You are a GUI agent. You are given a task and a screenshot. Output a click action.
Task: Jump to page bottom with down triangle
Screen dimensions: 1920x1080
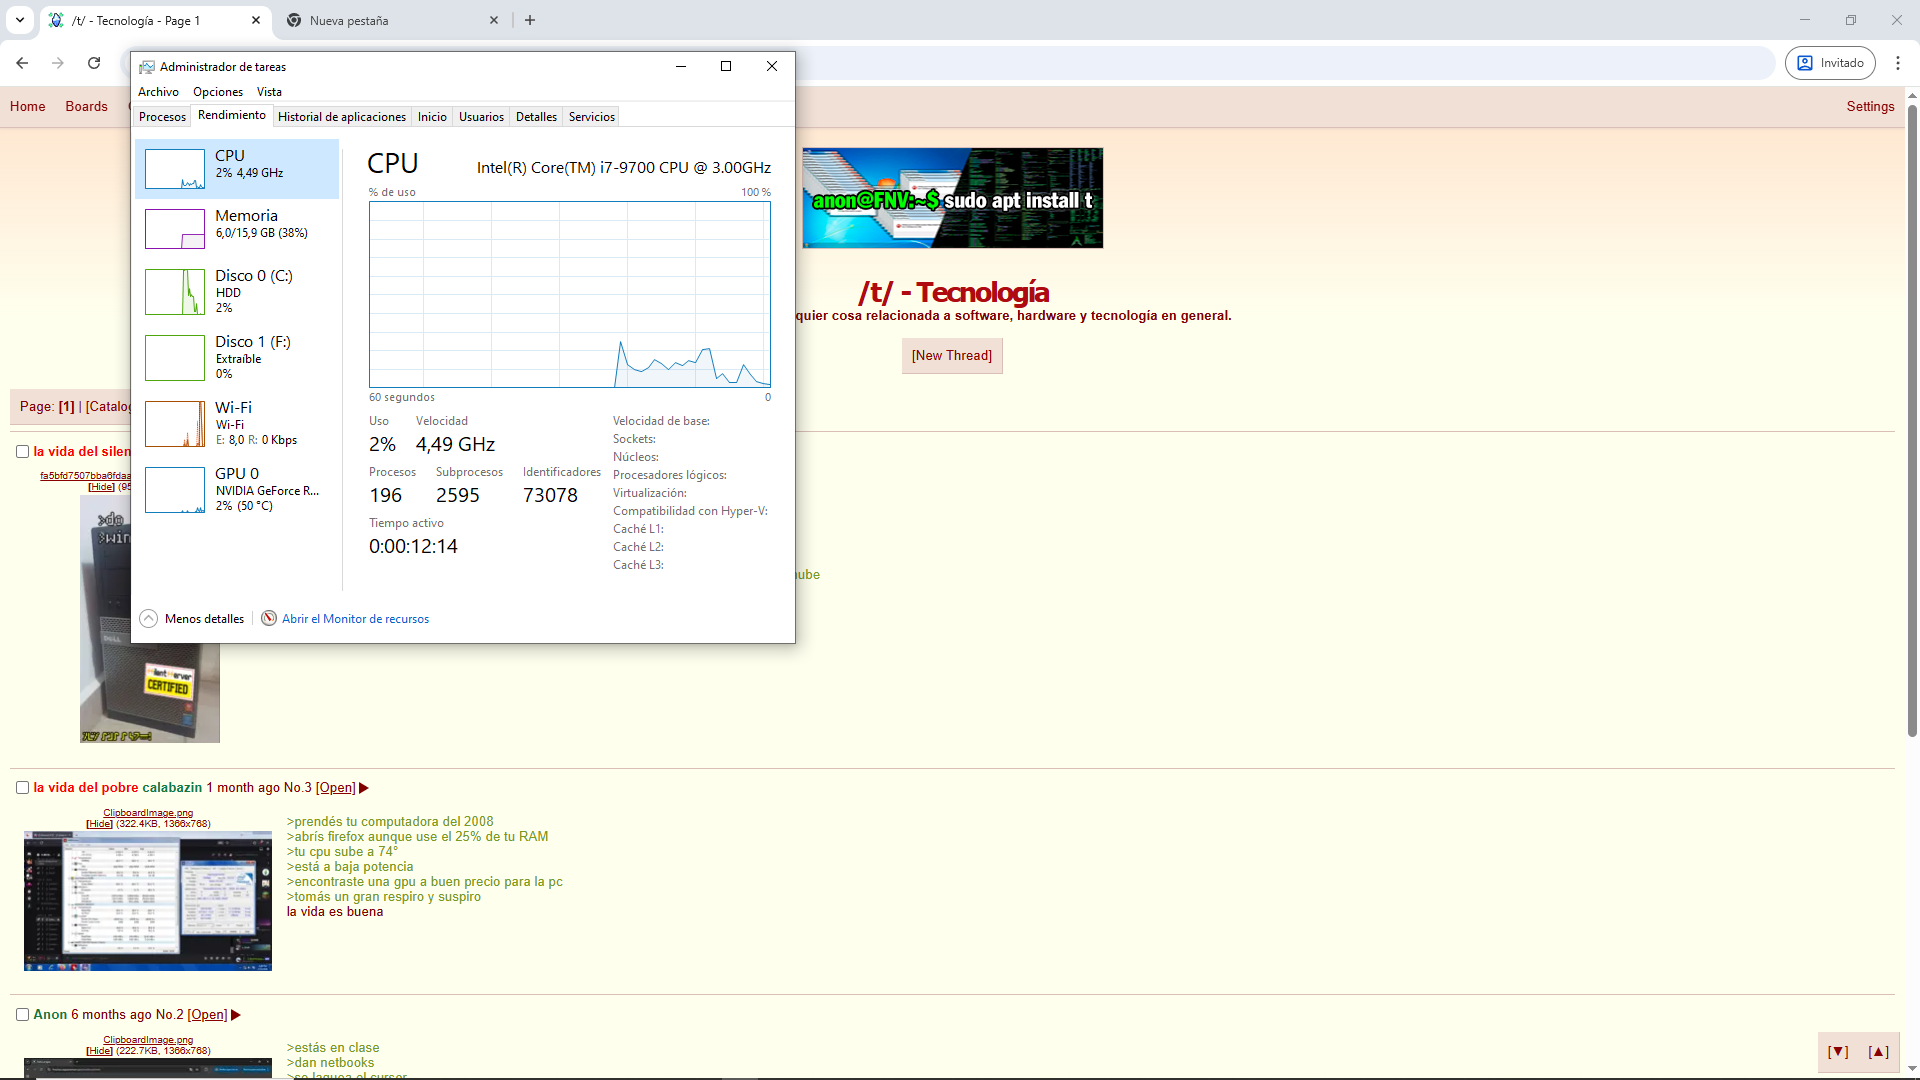tap(1838, 1052)
